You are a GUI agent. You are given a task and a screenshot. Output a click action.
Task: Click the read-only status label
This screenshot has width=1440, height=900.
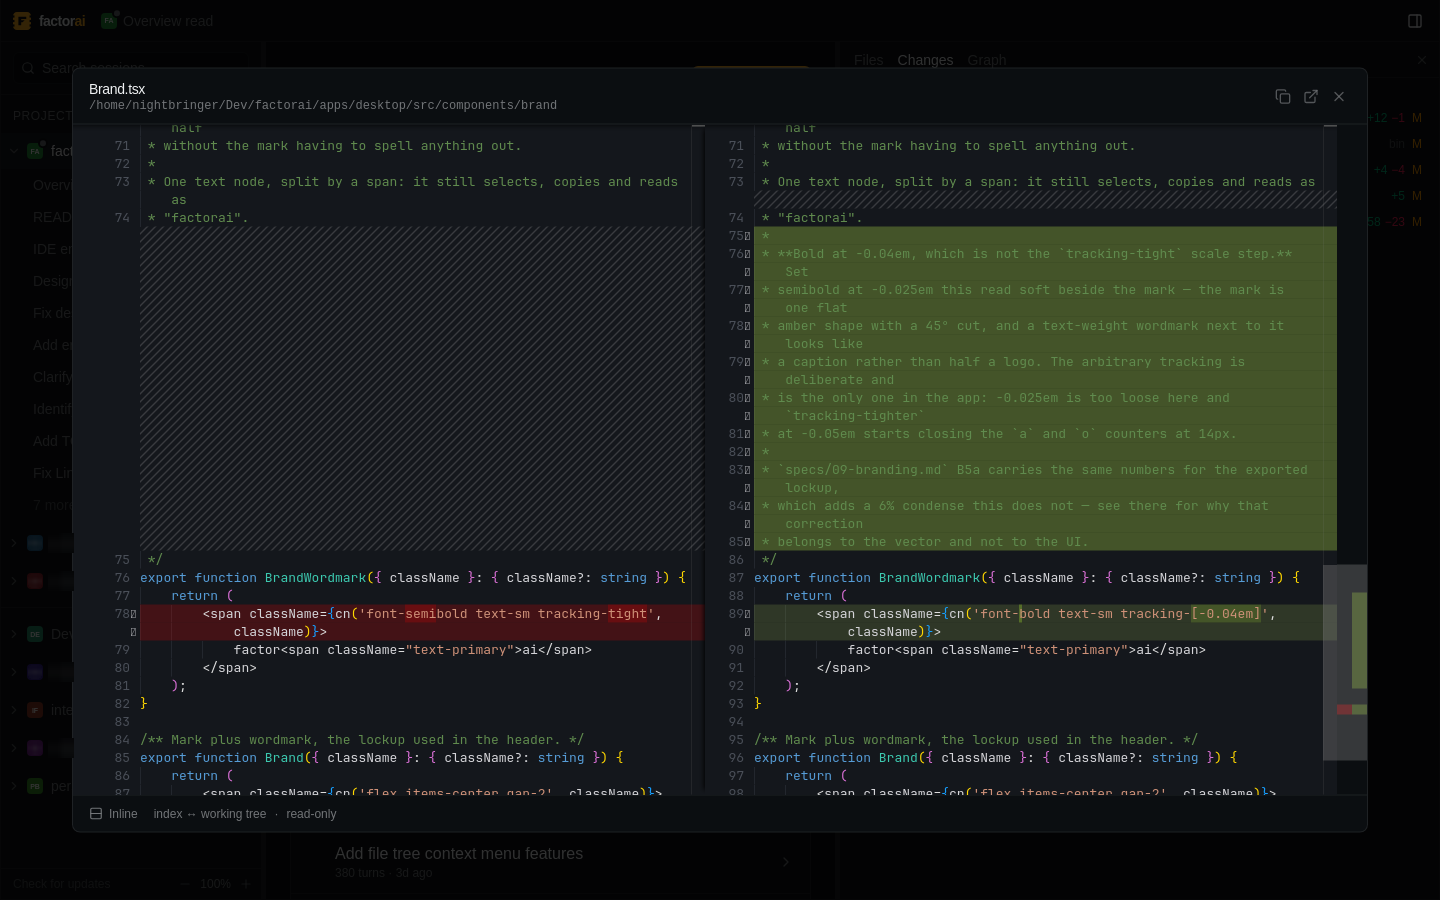pos(311,814)
